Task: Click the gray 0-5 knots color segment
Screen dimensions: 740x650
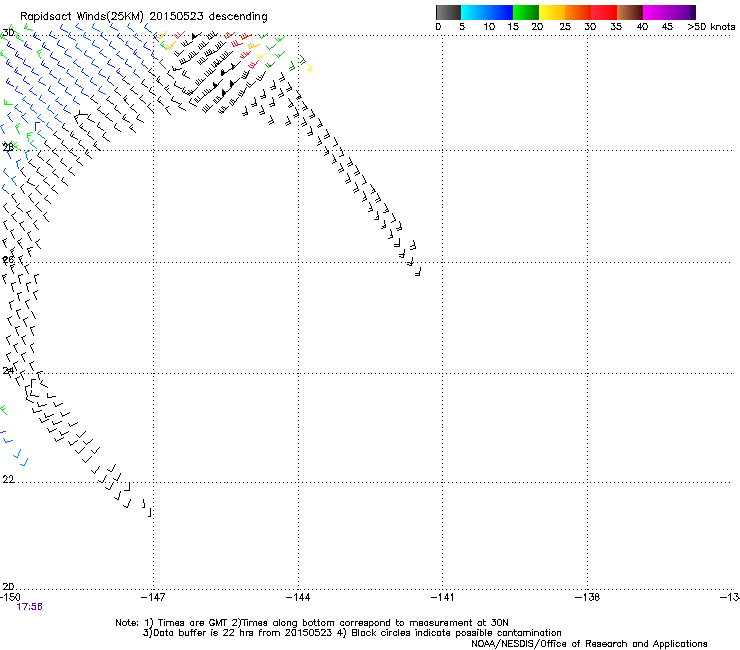Action: (x=448, y=12)
